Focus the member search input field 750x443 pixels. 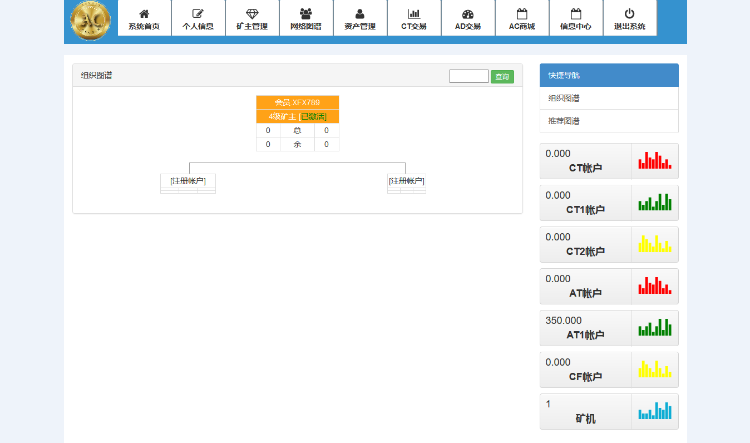coord(469,76)
